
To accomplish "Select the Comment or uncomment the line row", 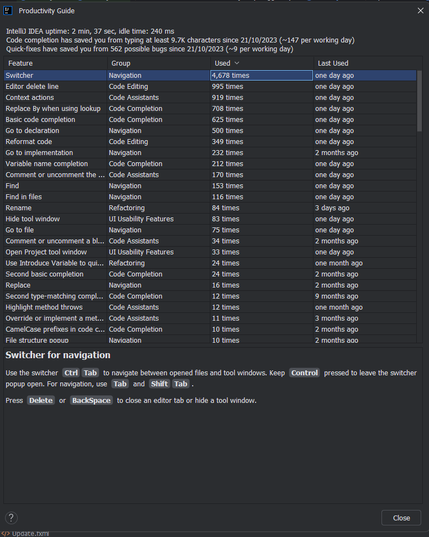I will point(210,175).
